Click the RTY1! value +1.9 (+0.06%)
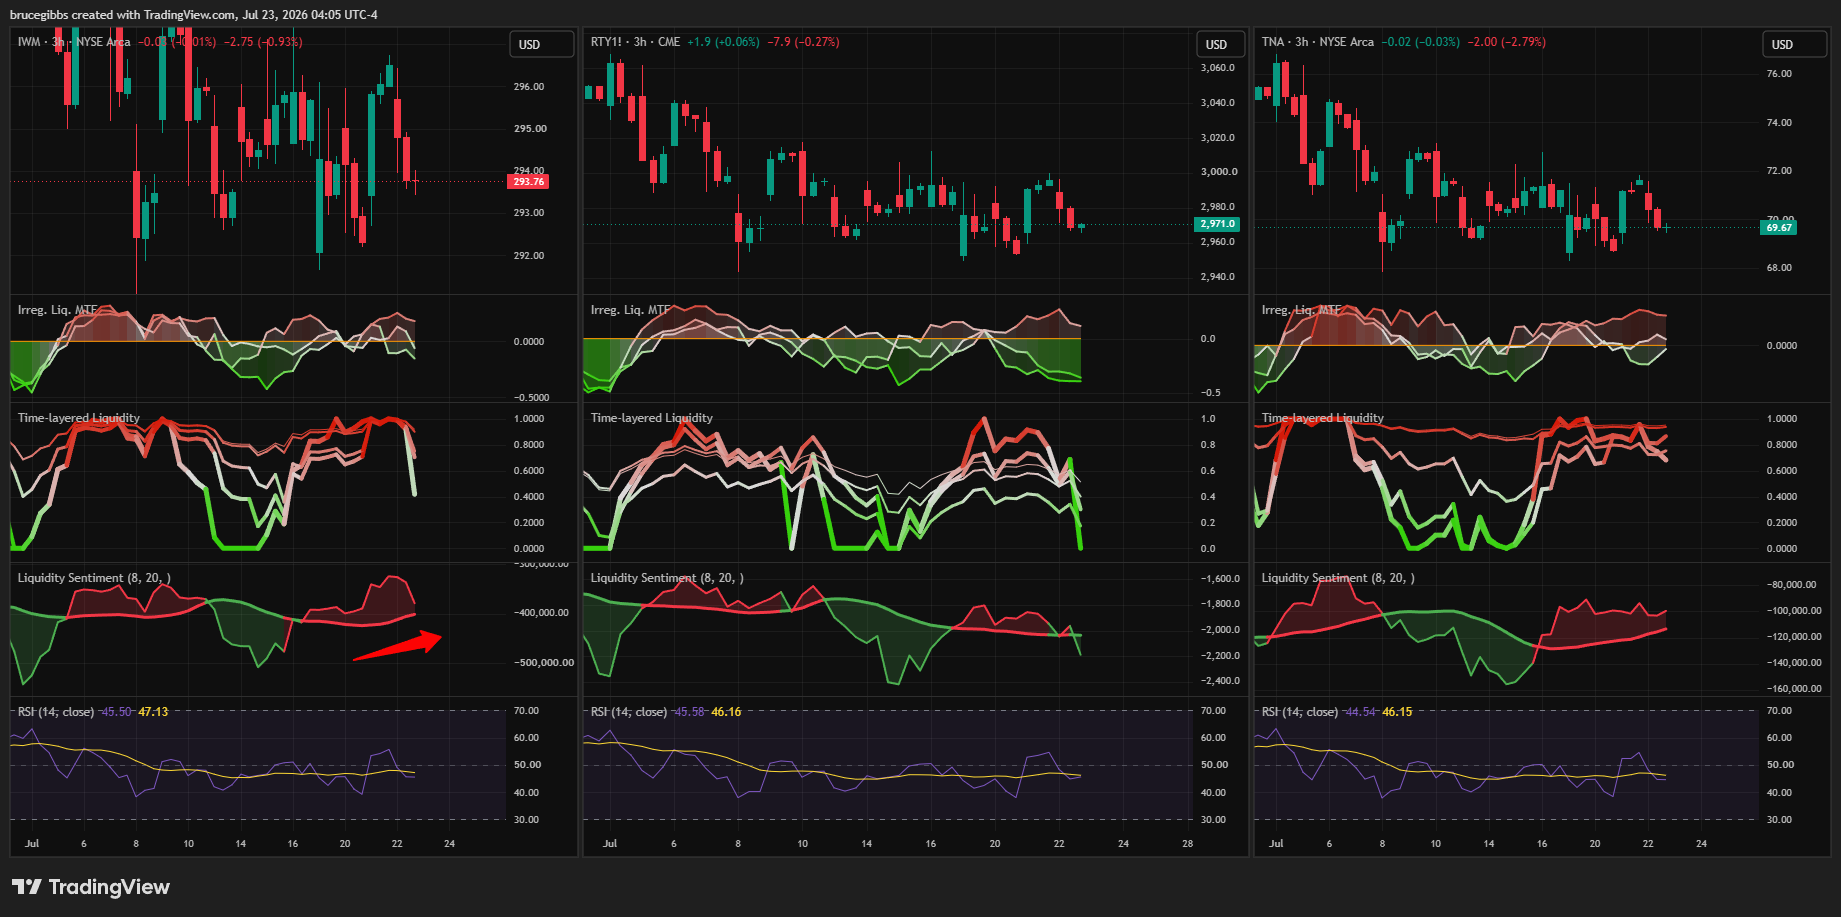The height and width of the screenshot is (917, 1841). click(x=723, y=42)
